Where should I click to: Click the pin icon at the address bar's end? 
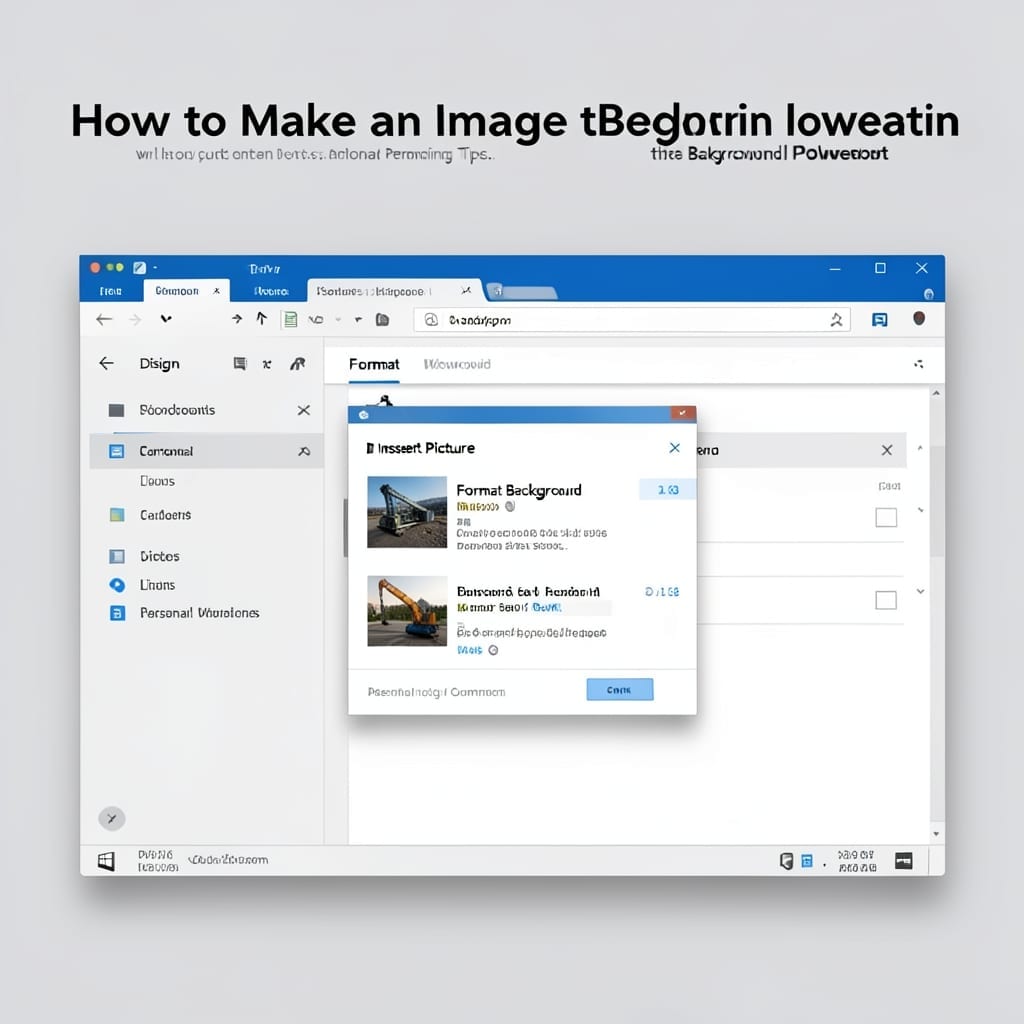click(836, 319)
